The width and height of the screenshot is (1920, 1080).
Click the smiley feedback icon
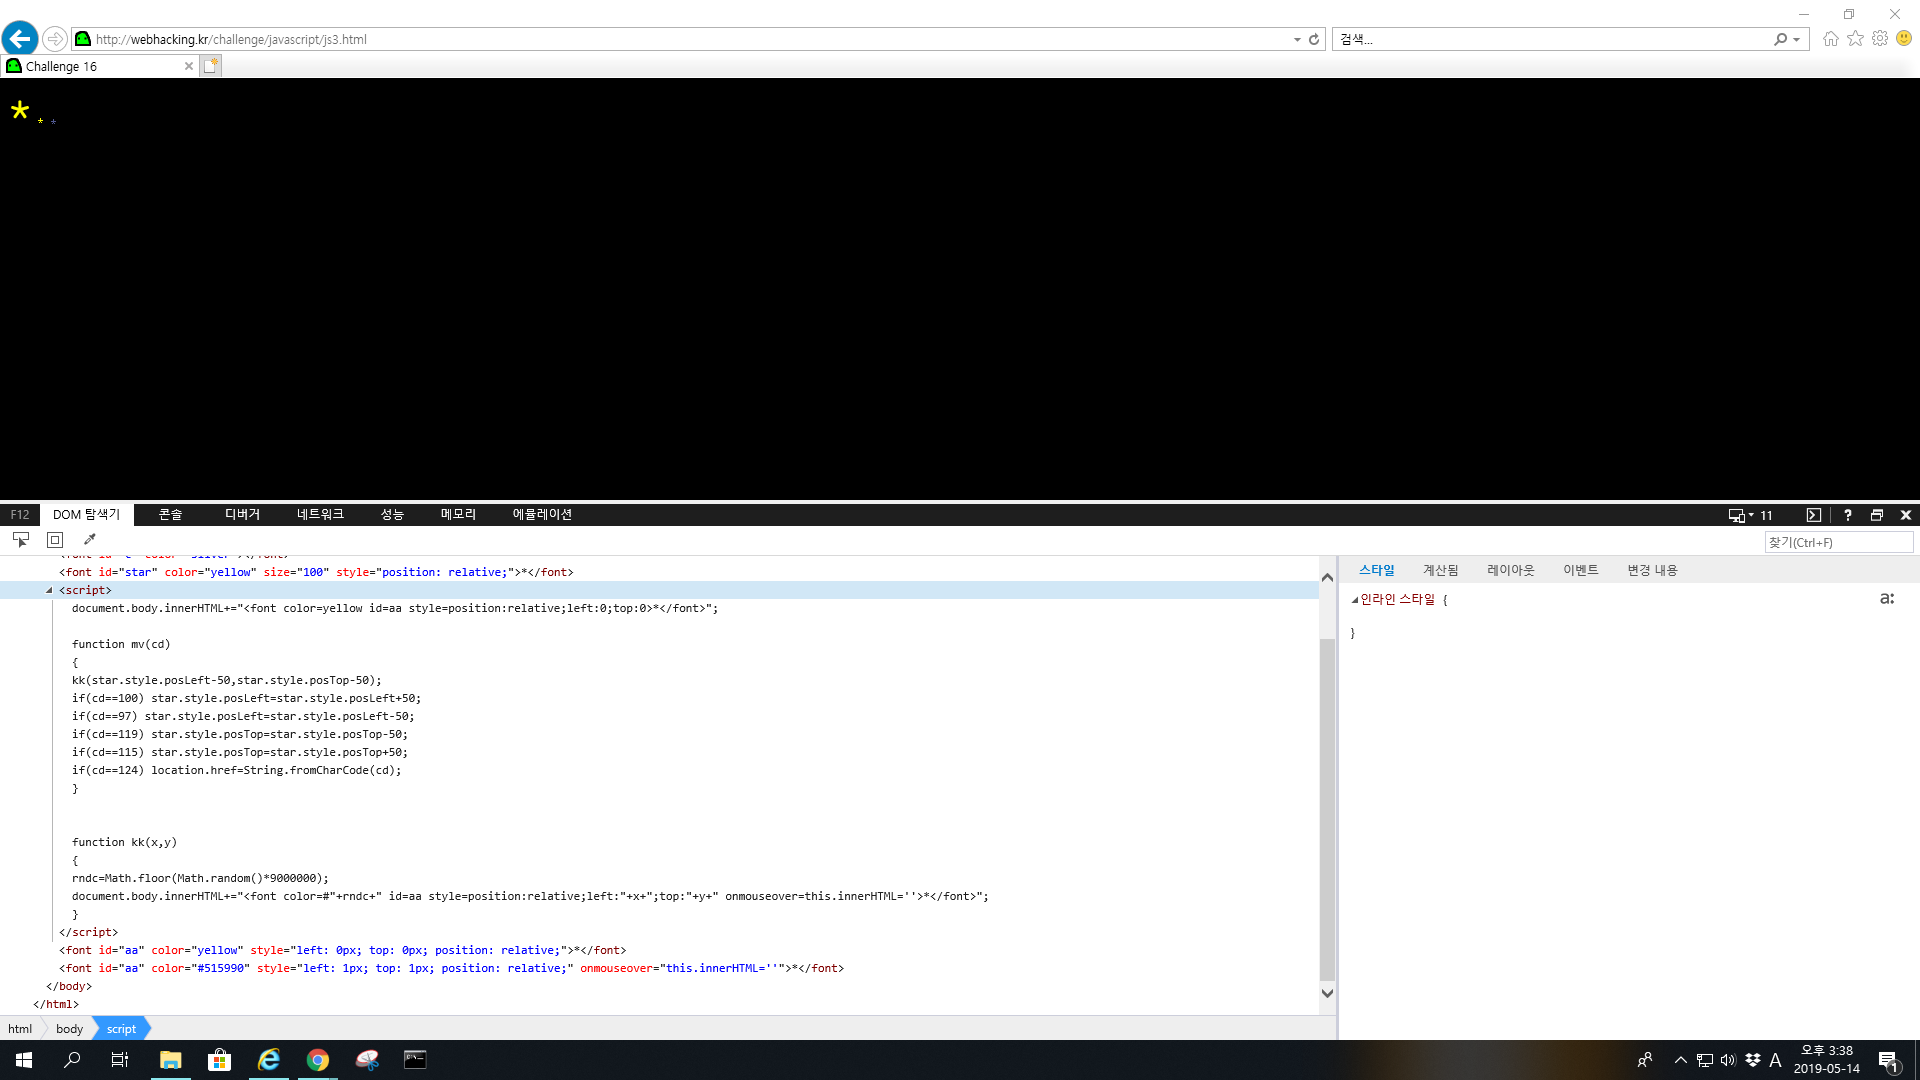(1904, 38)
